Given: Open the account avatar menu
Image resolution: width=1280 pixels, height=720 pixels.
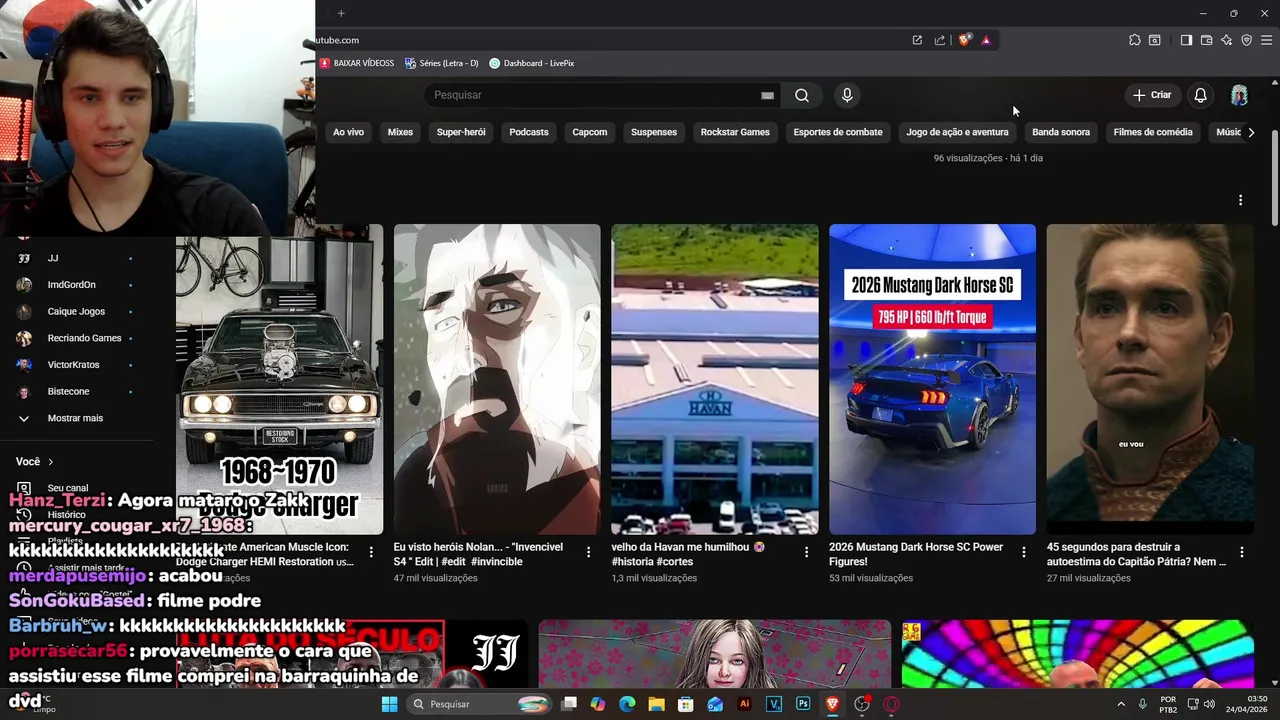Looking at the screenshot, I should (x=1239, y=95).
